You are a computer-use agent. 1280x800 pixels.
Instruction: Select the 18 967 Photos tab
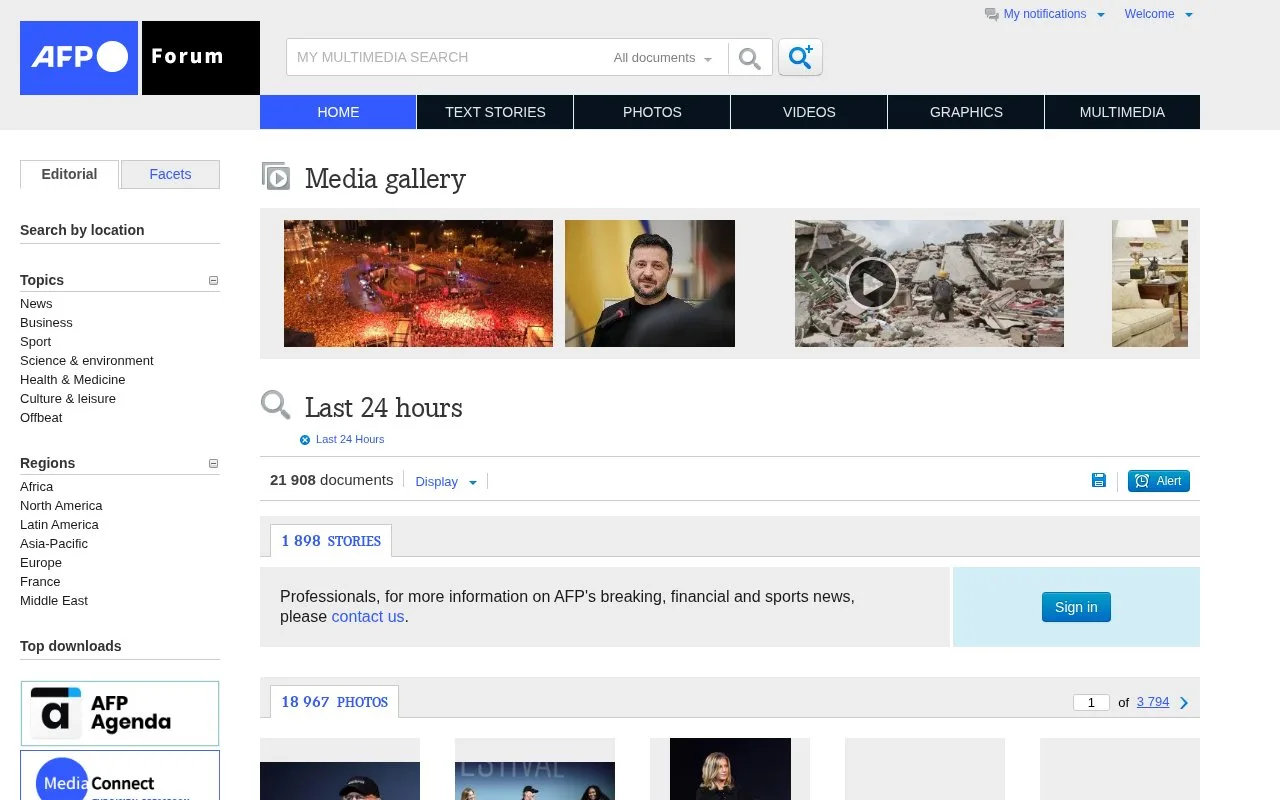[334, 702]
